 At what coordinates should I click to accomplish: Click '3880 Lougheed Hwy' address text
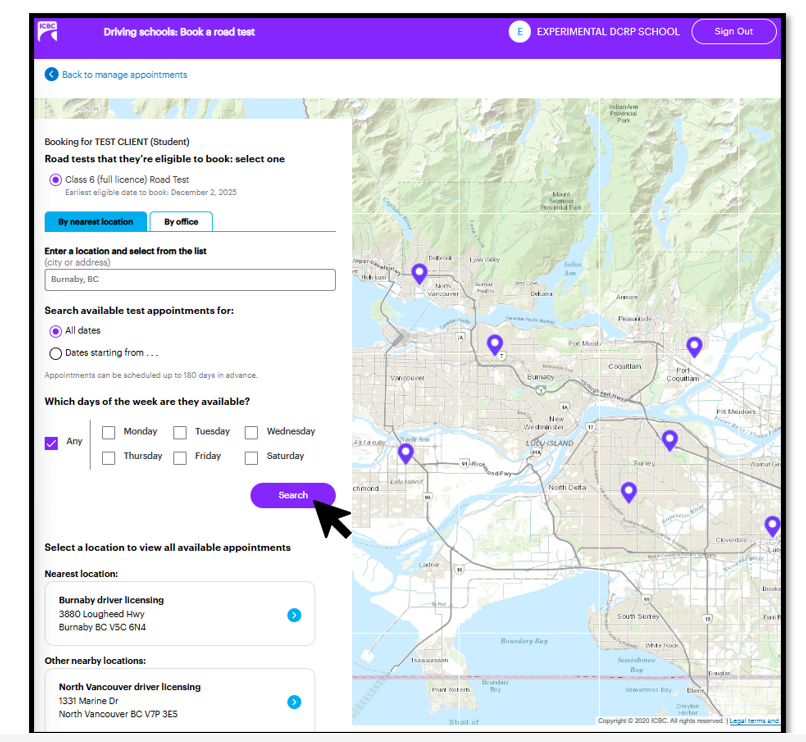tap(102, 614)
